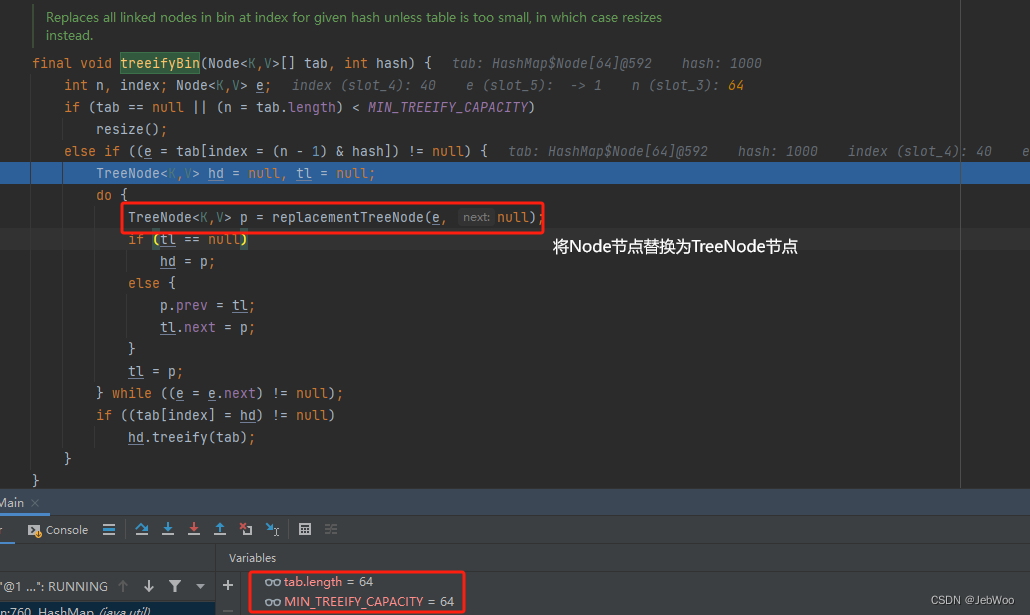
Task: Click the Step Over icon
Action: click(142, 529)
